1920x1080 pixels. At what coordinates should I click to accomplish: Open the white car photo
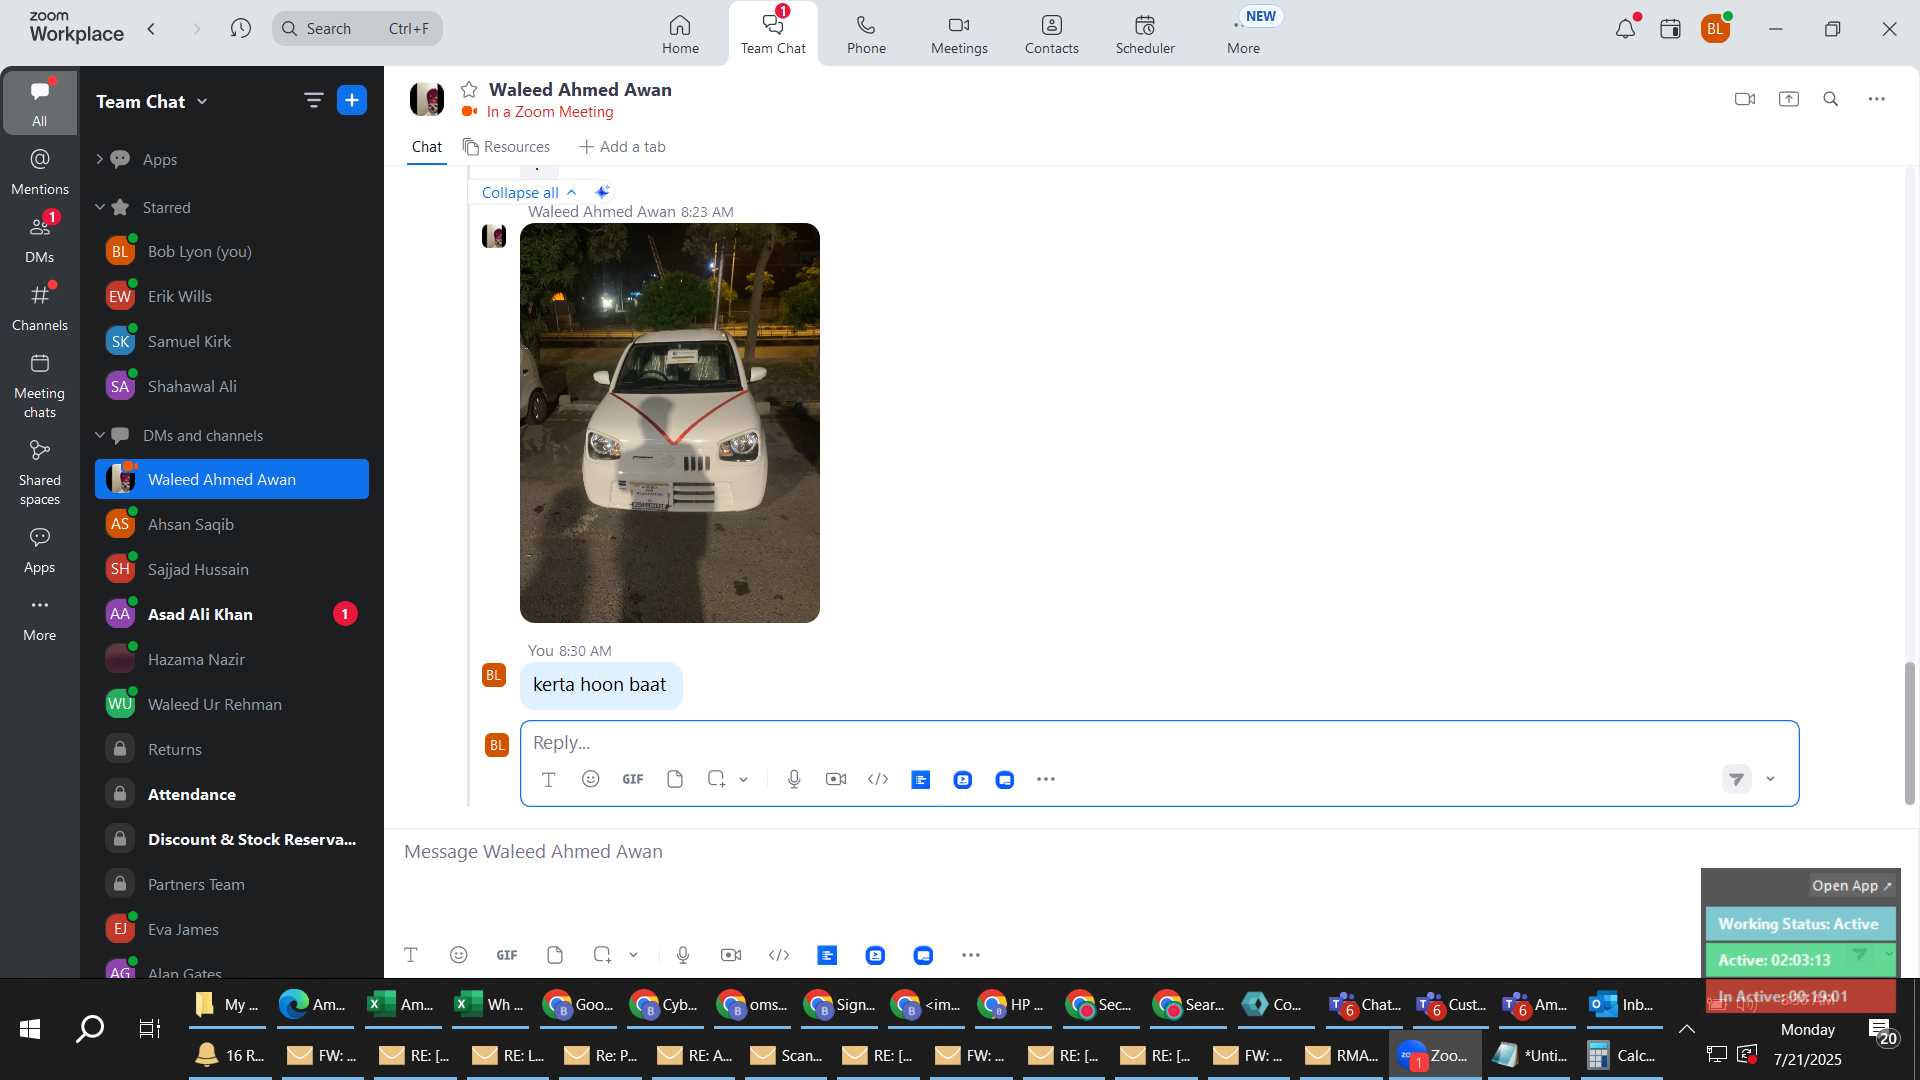tap(670, 423)
